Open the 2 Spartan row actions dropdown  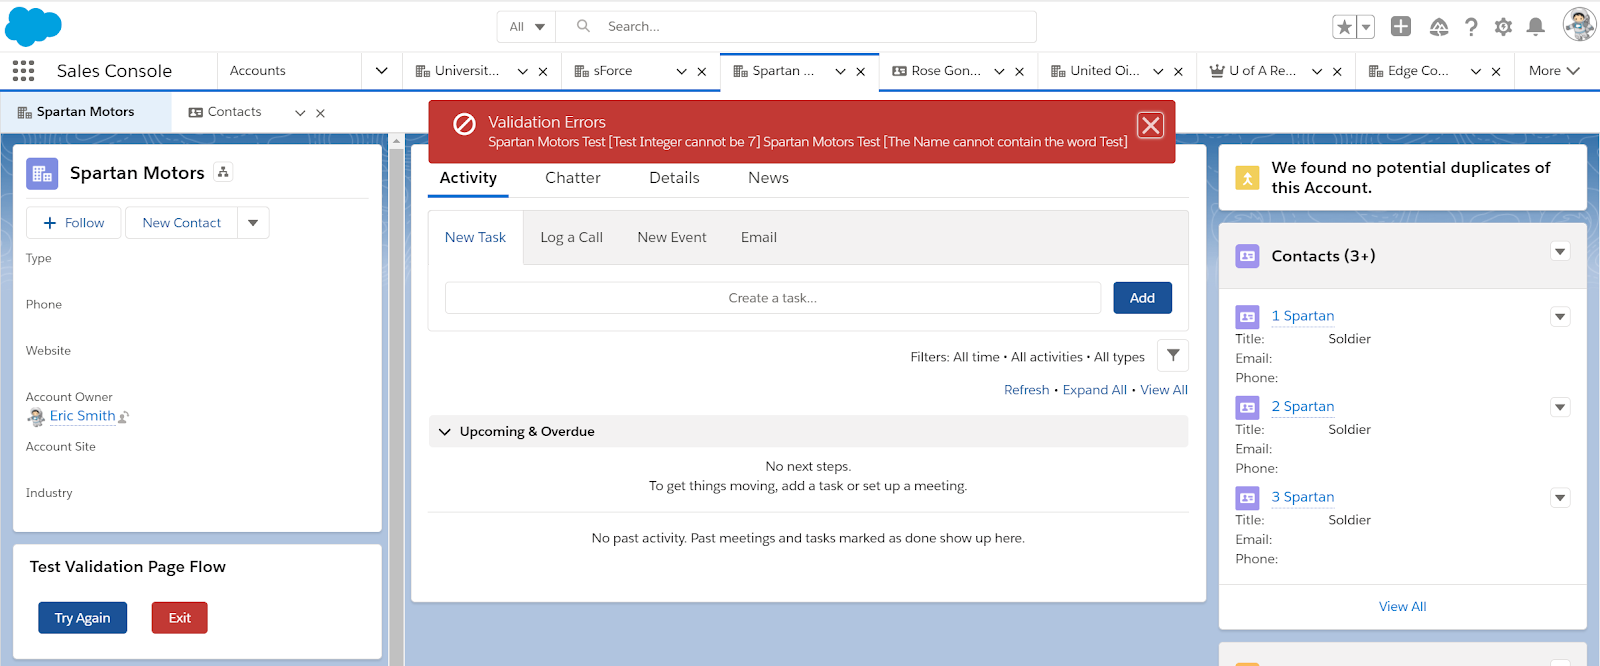(1560, 408)
